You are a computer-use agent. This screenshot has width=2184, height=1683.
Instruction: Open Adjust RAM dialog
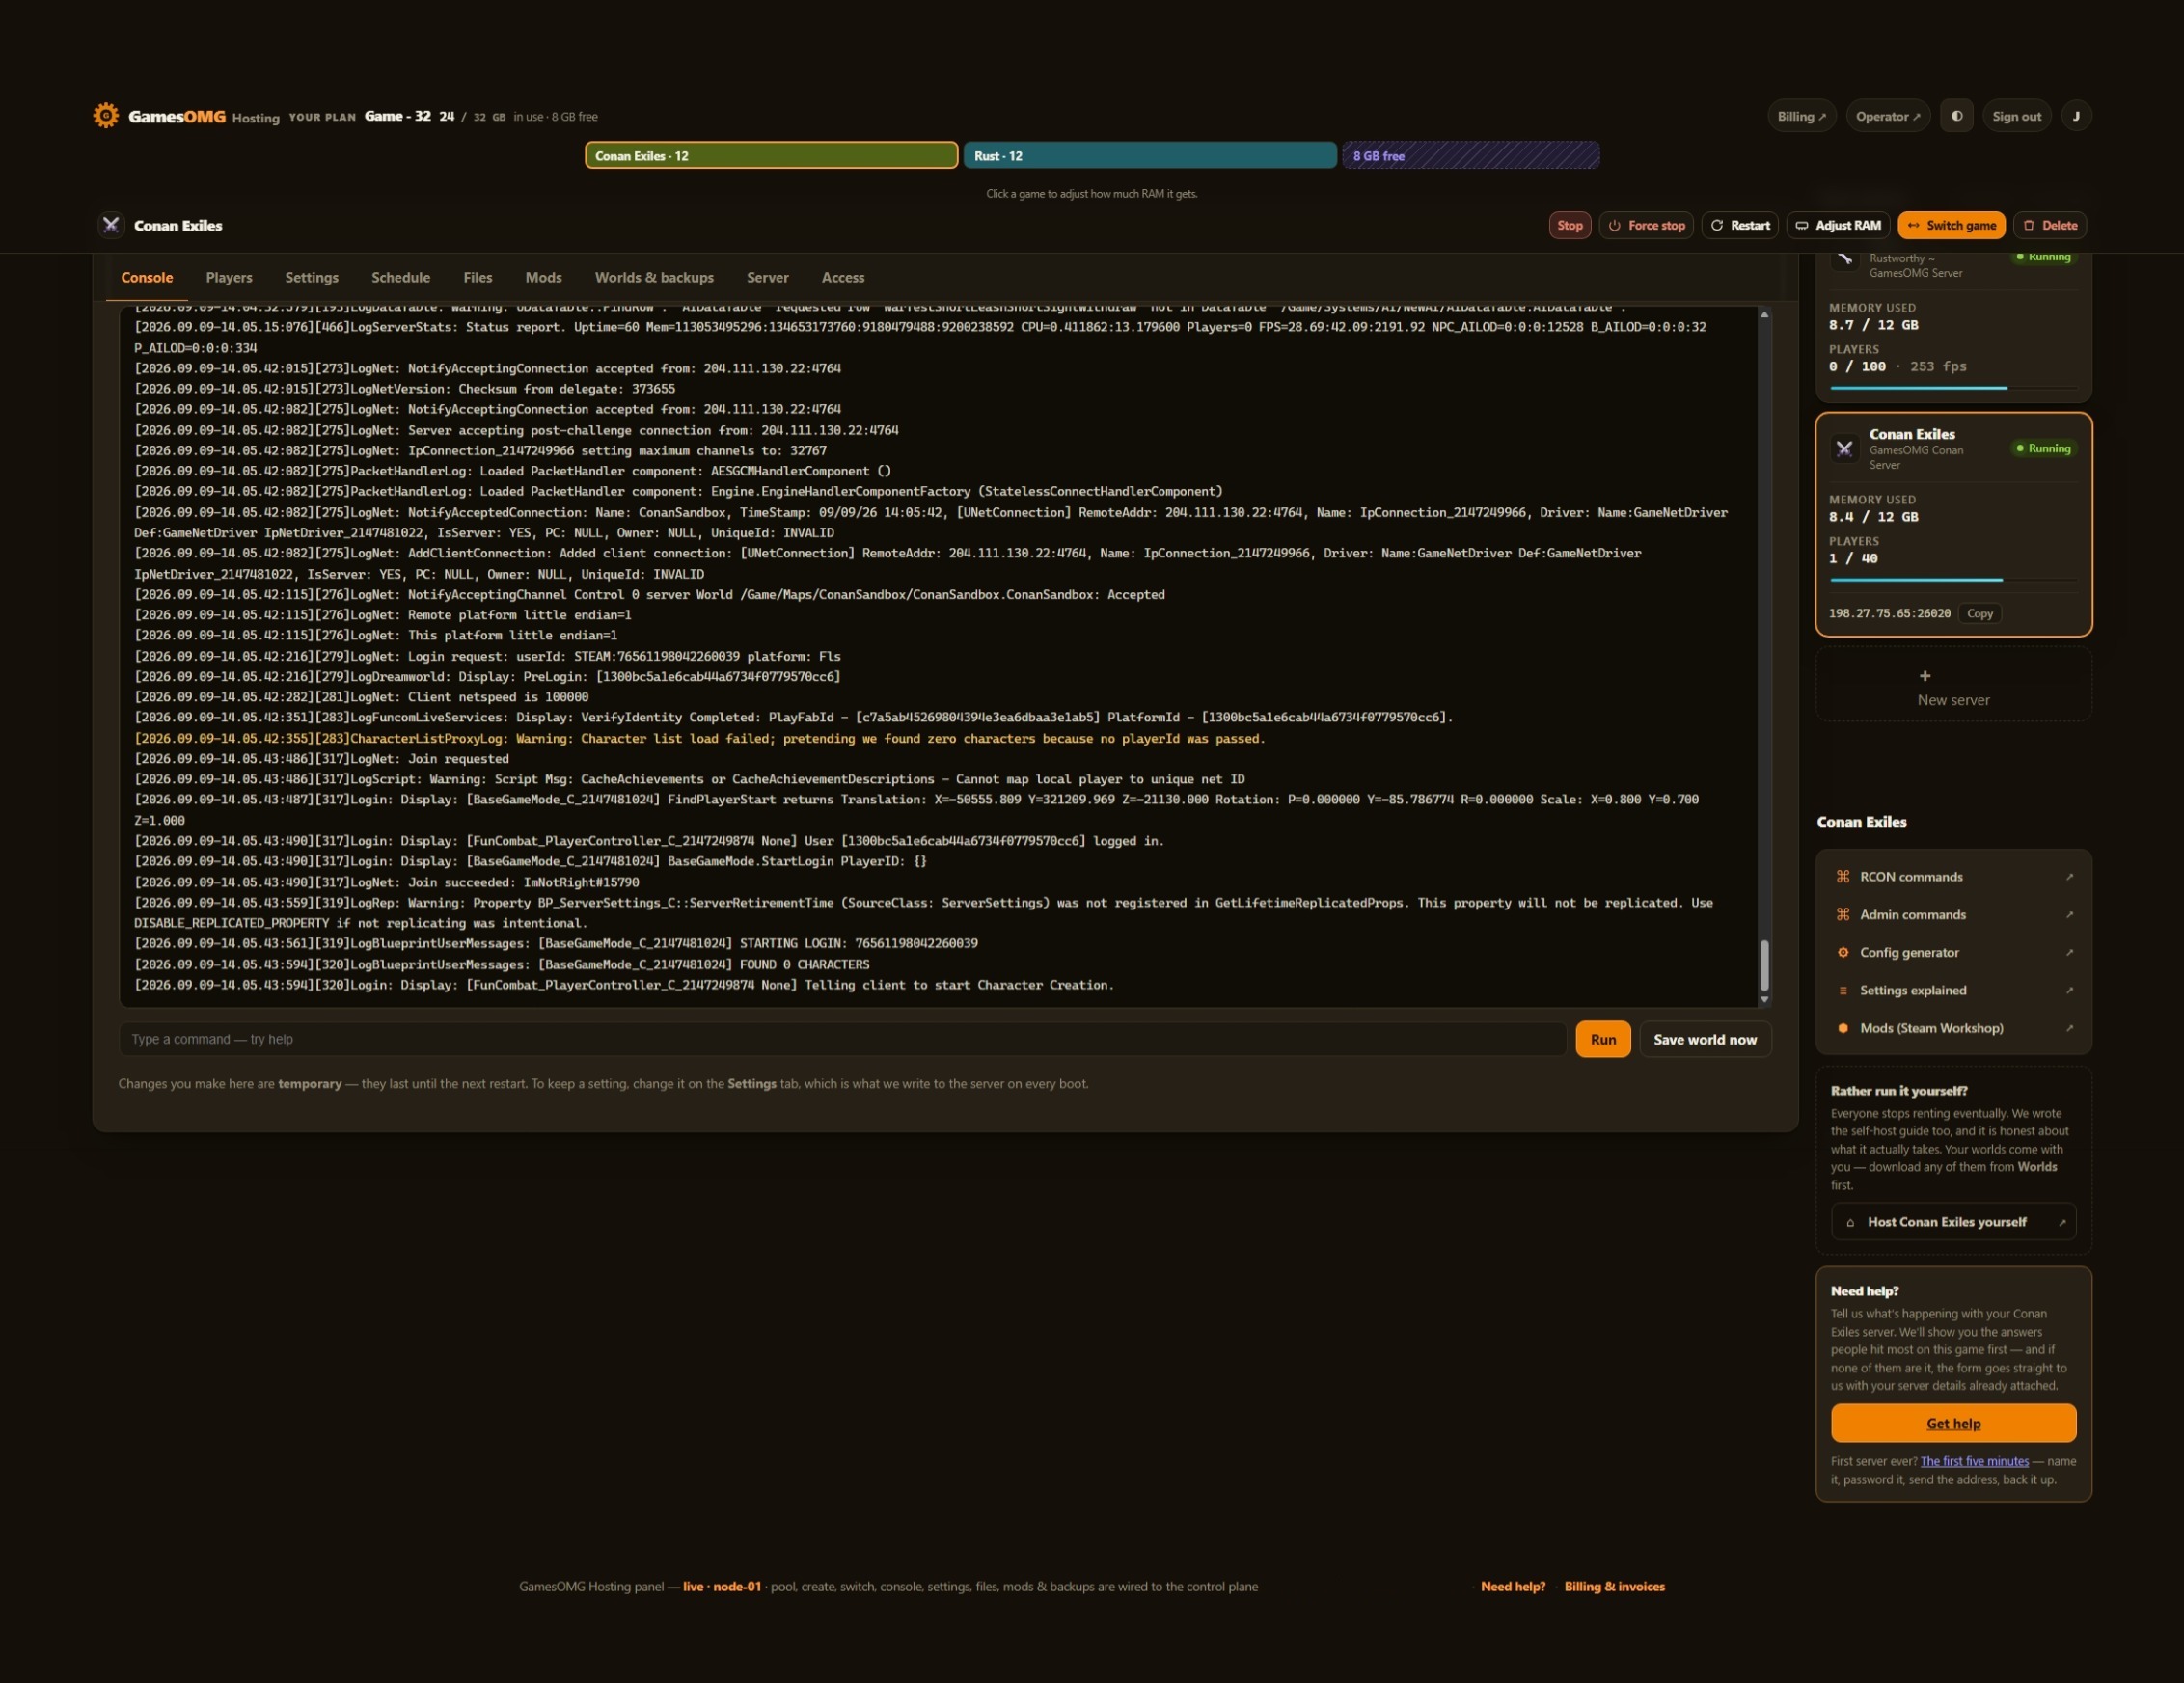[x=1838, y=225]
